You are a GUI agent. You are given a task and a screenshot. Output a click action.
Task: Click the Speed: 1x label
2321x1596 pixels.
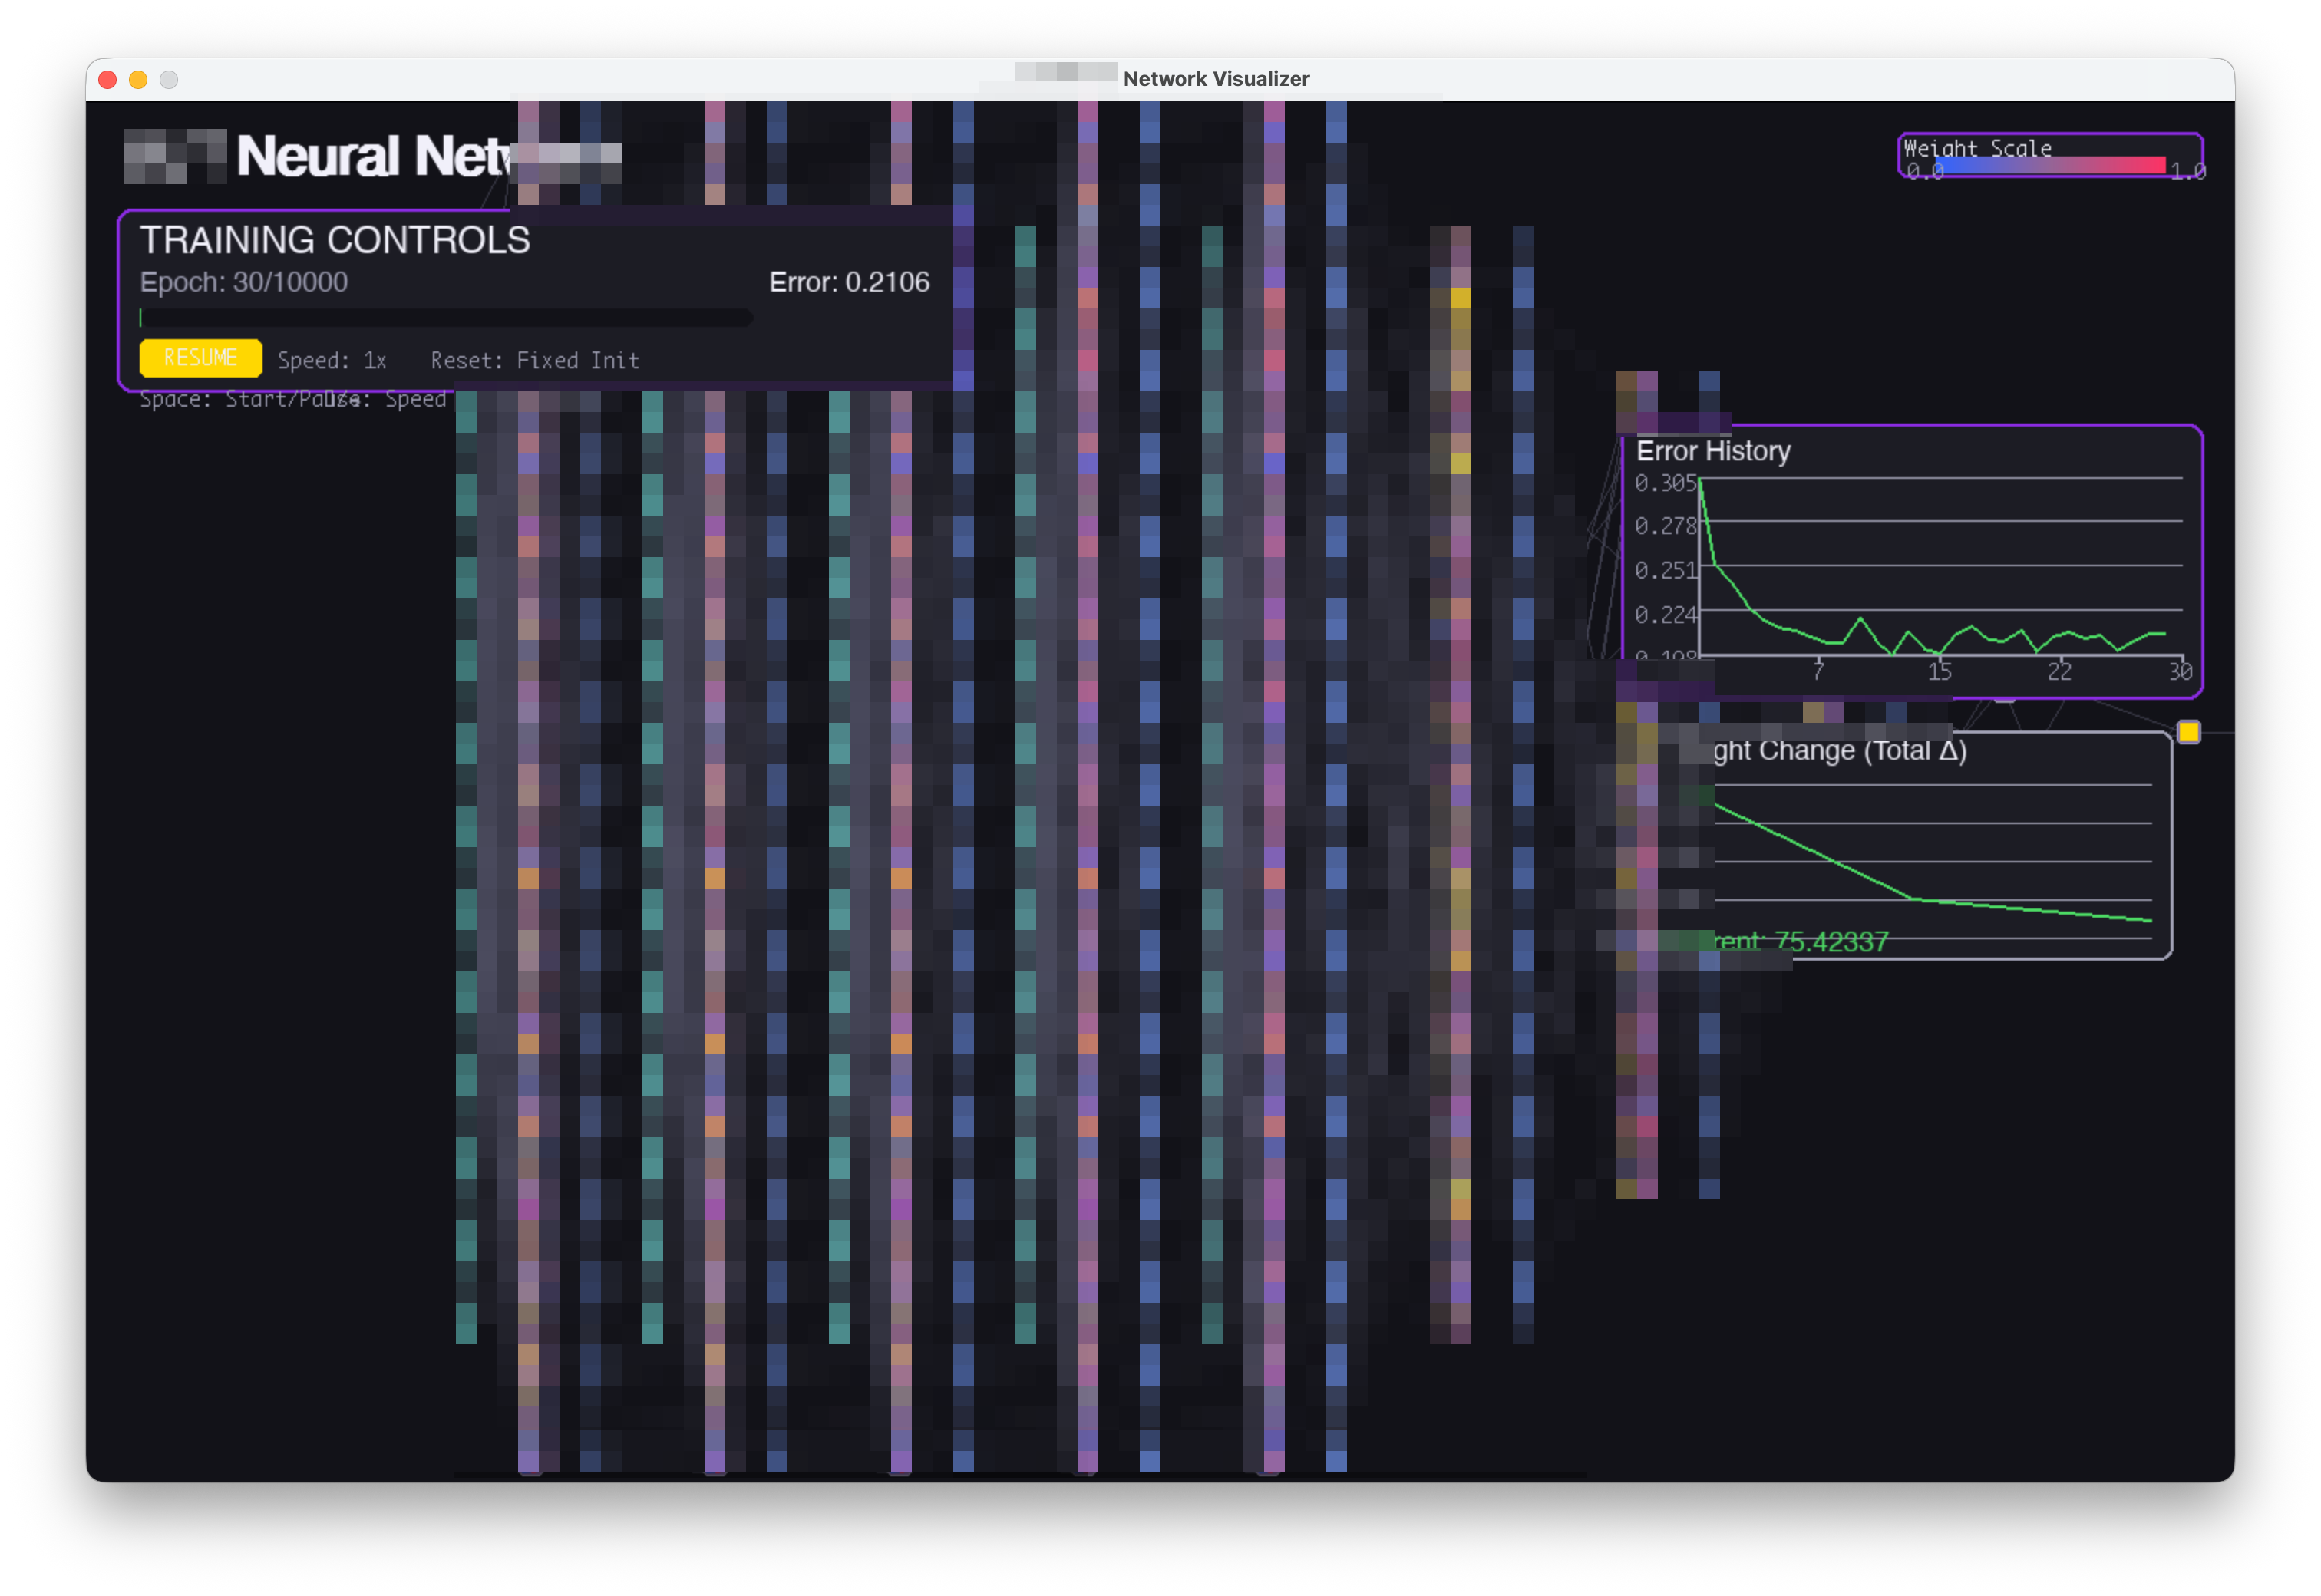point(331,360)
